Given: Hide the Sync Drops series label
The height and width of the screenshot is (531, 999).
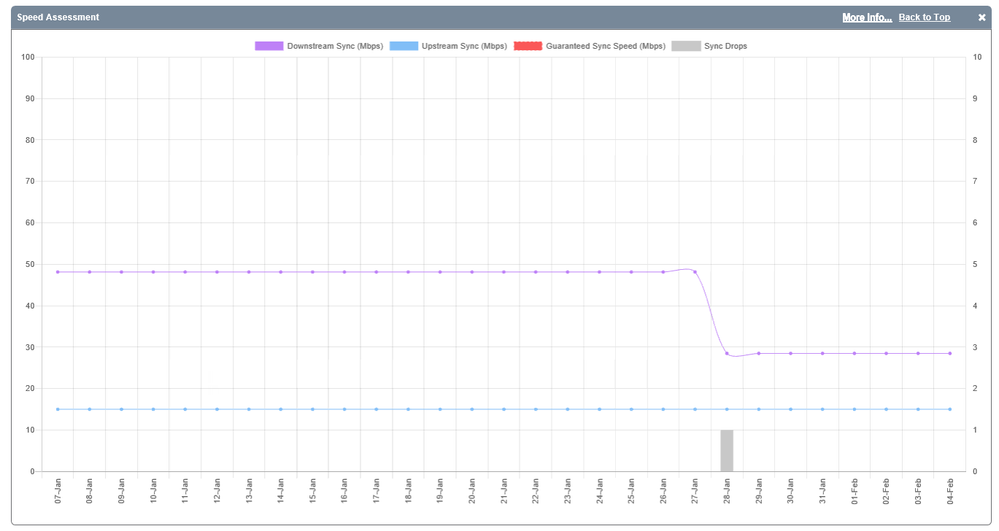Looking at the screenshot, I should [x=725, y=46].
